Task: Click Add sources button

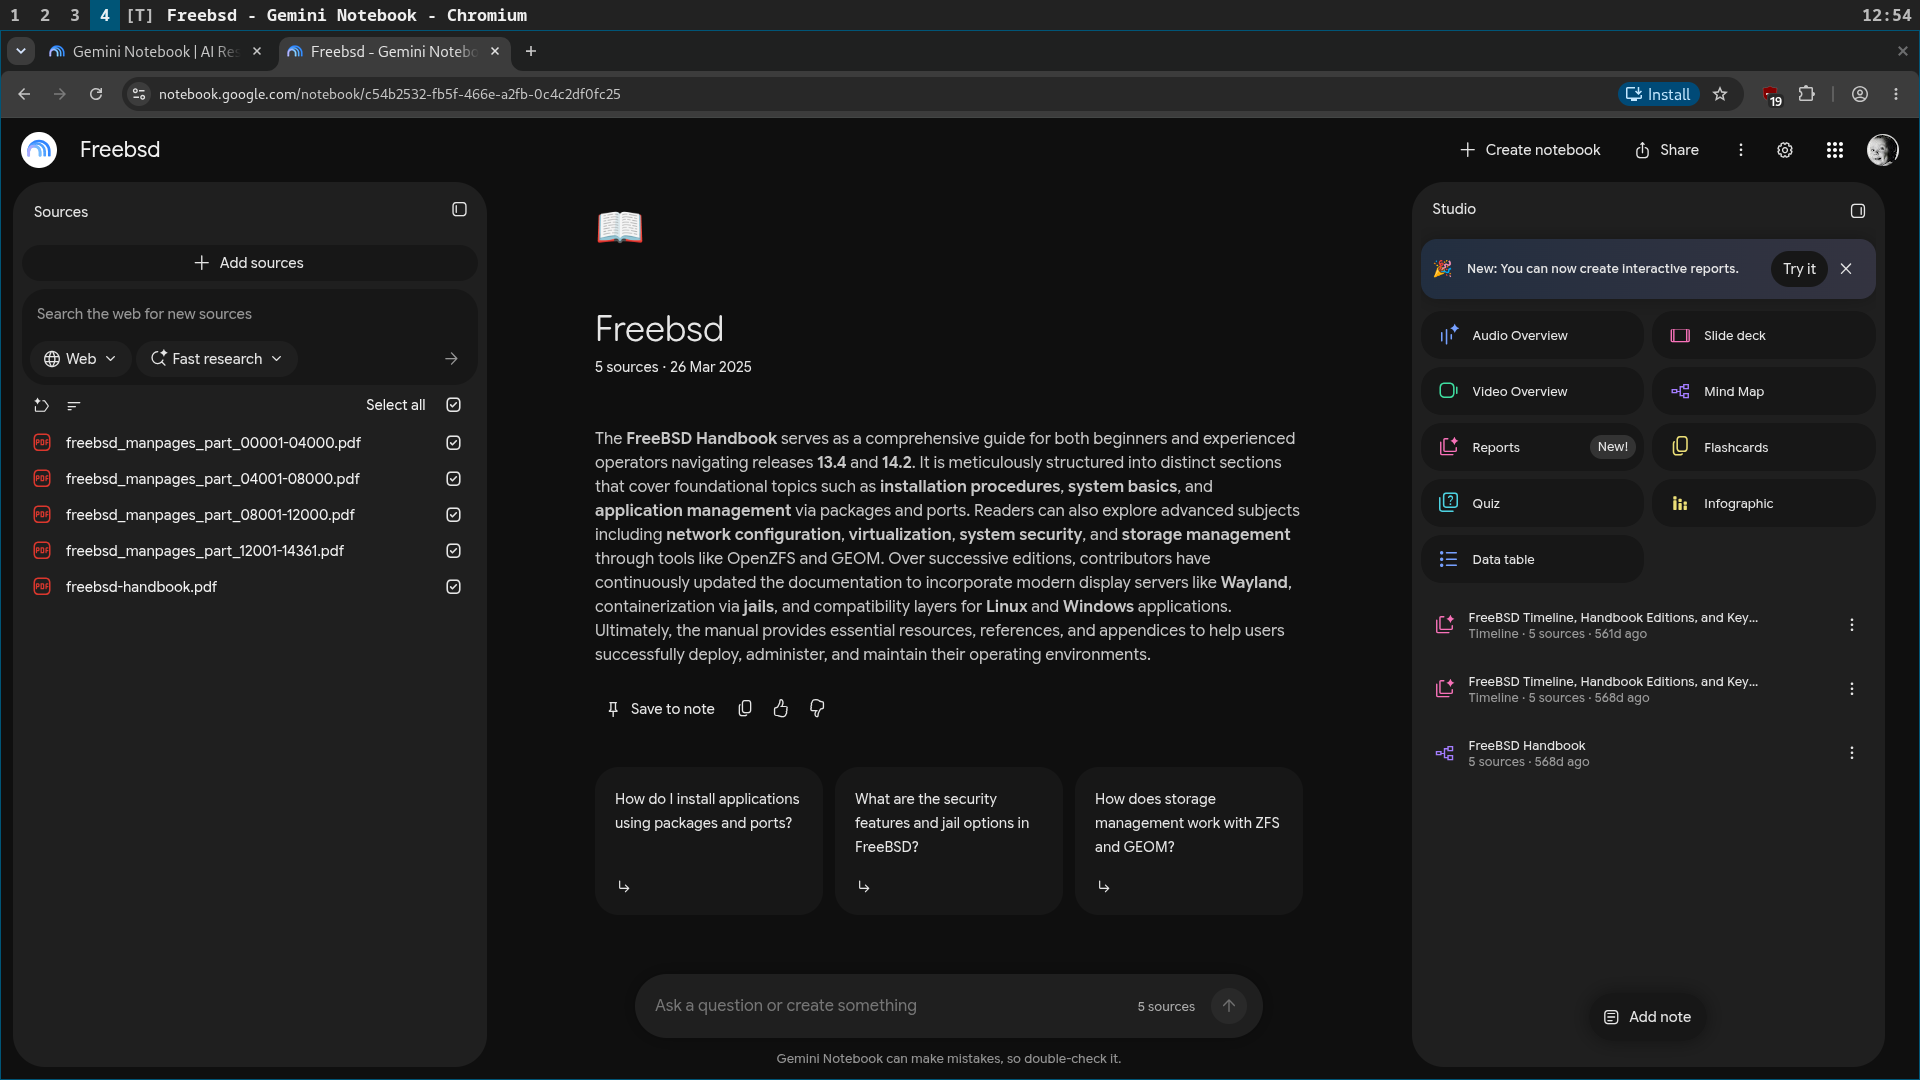Action: 249,263
